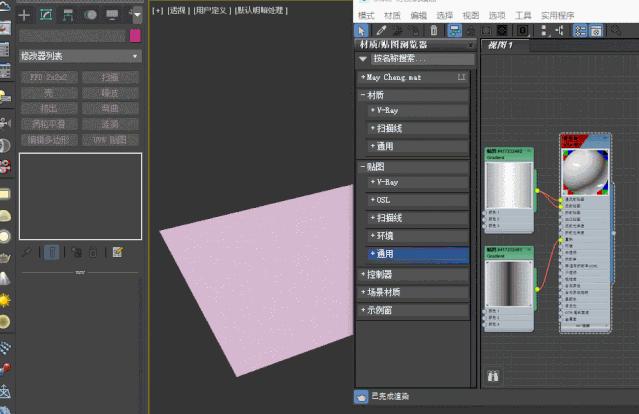This screenshot has height=414, width=639.
Task: Toggle the Pin Stack icon
Action: point(26,253)
